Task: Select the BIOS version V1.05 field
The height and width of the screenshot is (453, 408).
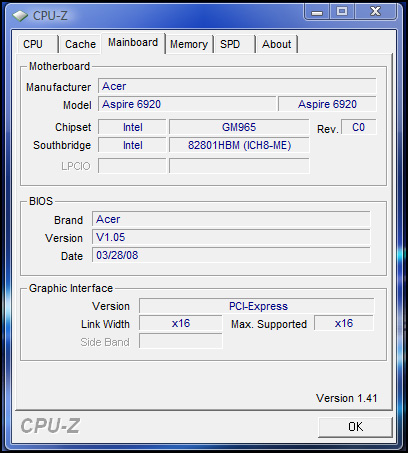Action: [x=231, y=237]
